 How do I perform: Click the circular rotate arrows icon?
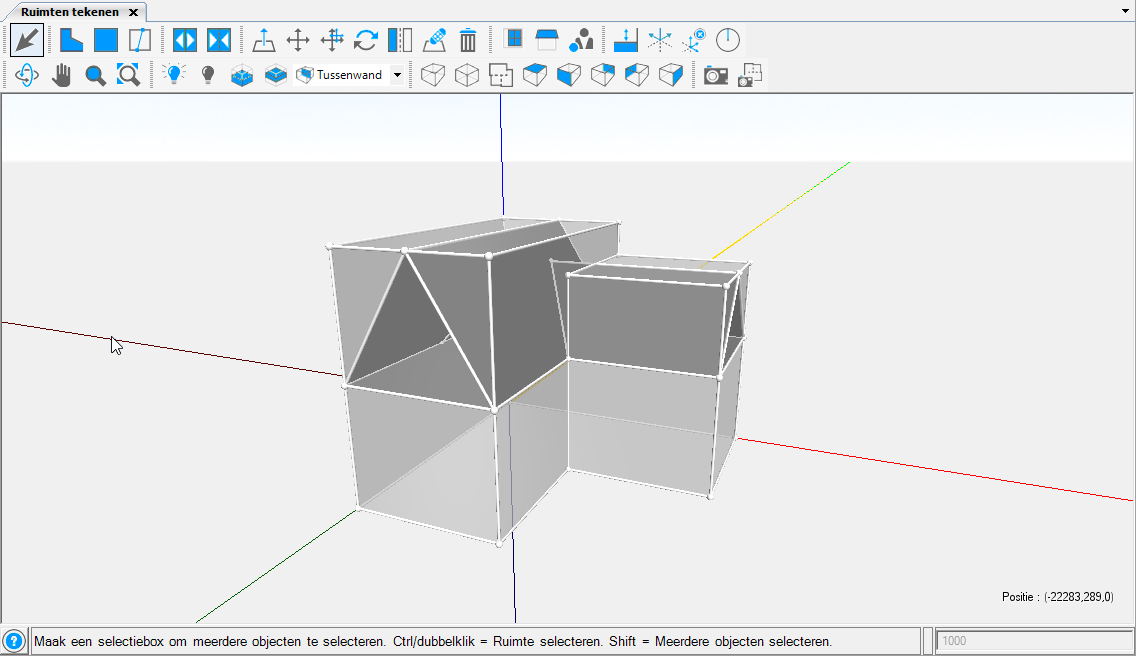(366, 40)
